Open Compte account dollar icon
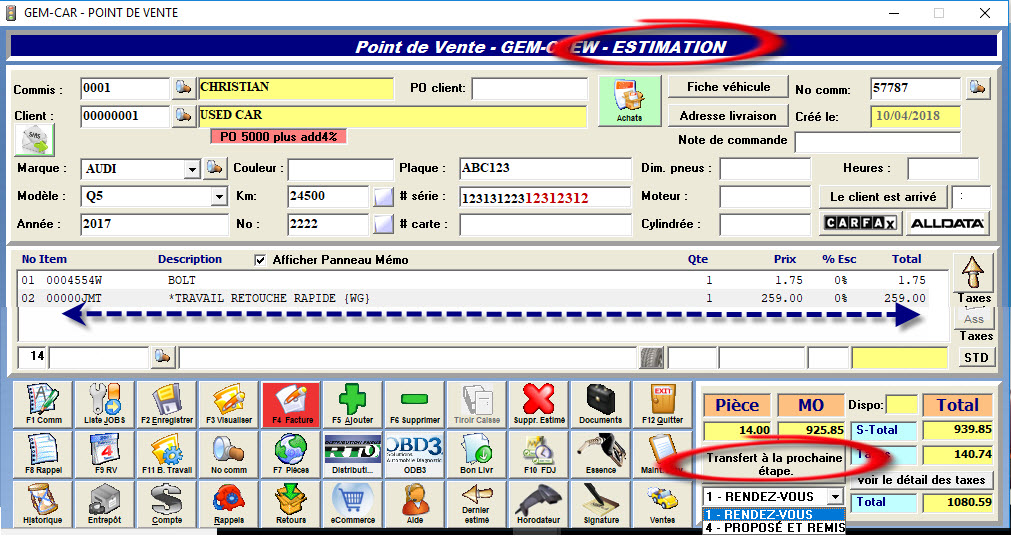This screenshot has height=540, width=1011. pos(166,505)
